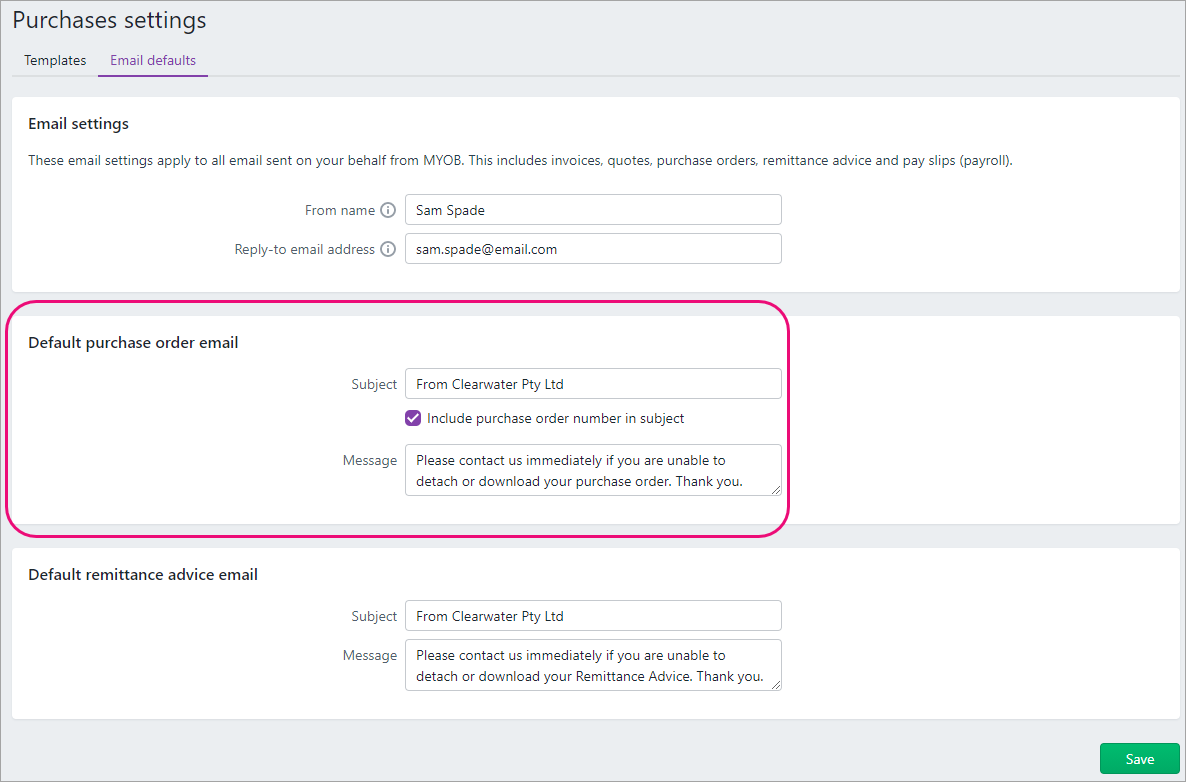Screen dimensions: 1186x782
Task: Grab the purchase order message resize handle
Action: click(x=776, y=490)
